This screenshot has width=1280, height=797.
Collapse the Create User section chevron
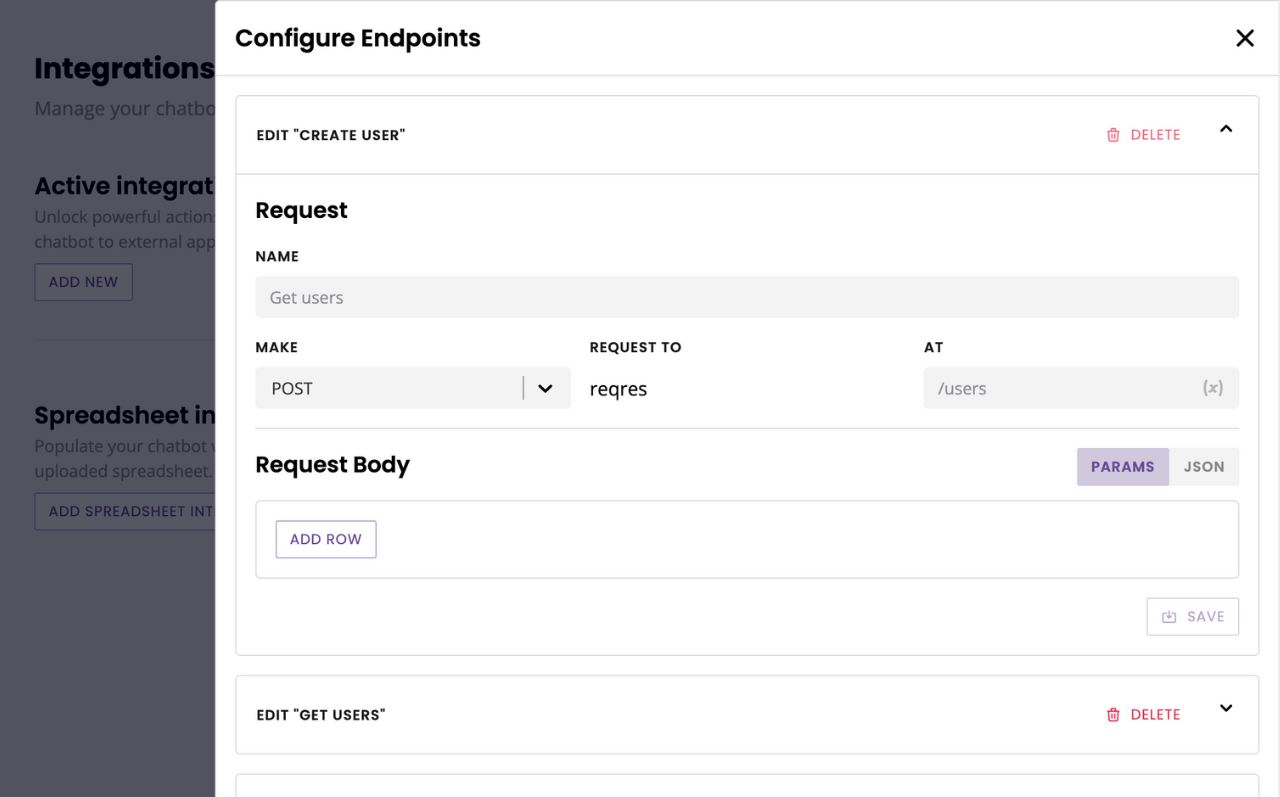click(1226, 129)
